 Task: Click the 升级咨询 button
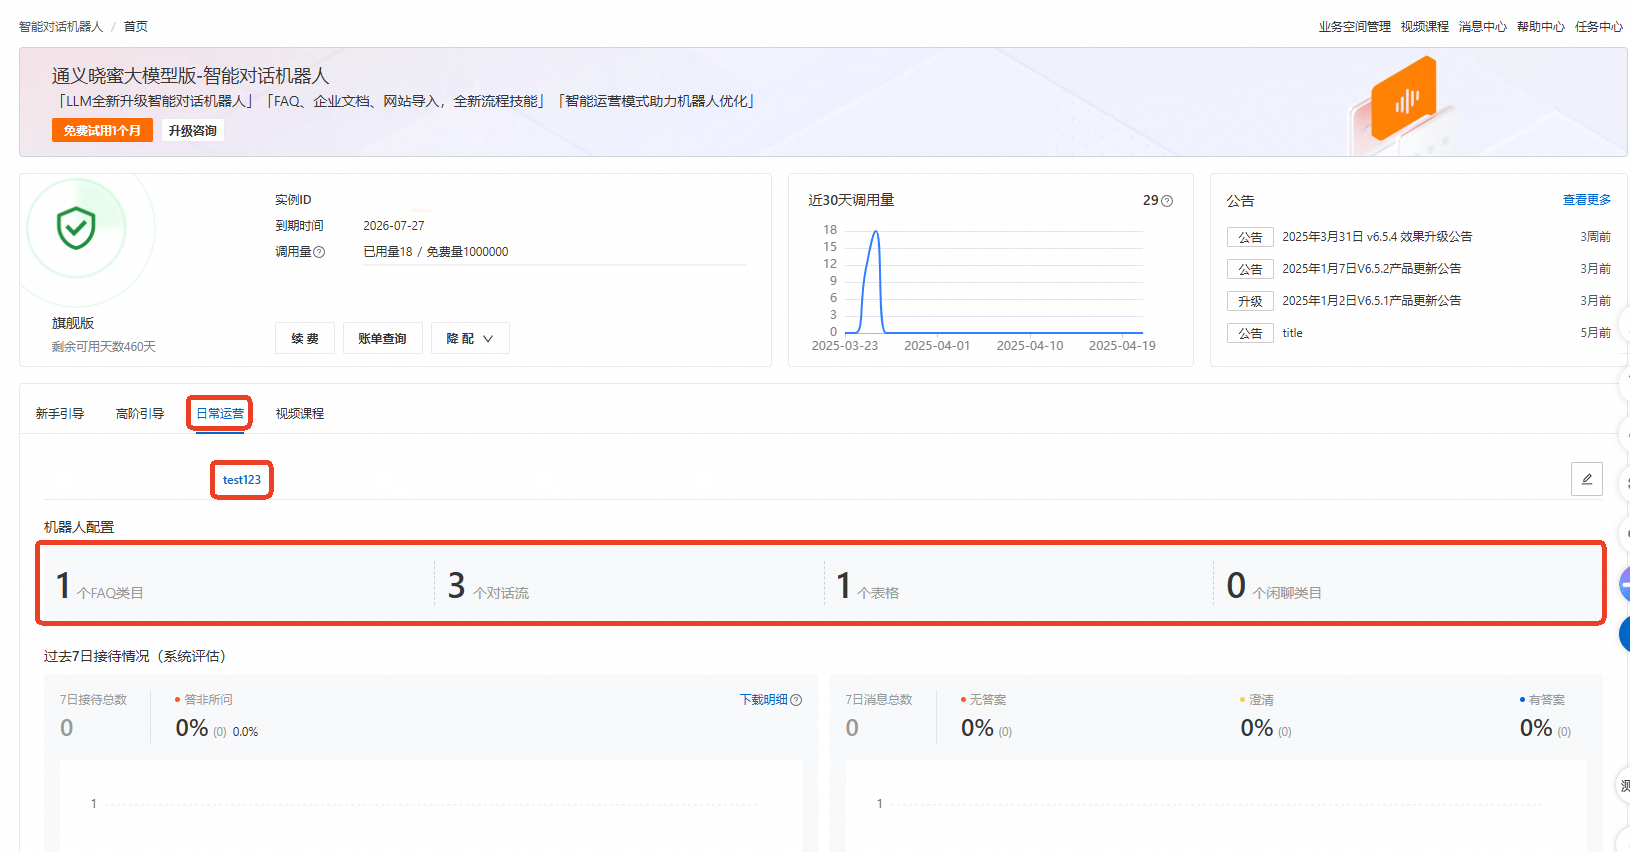(x=192, y=130)
